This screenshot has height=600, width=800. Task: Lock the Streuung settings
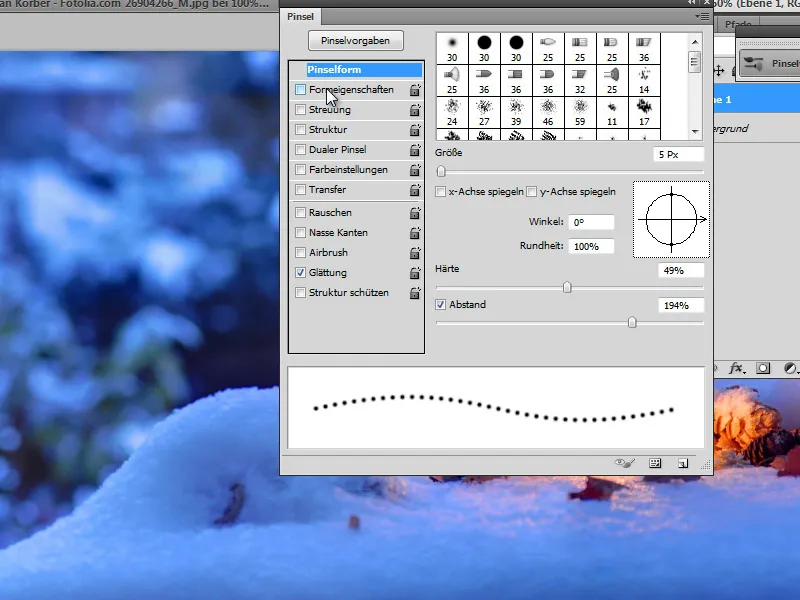click(415, 110)
